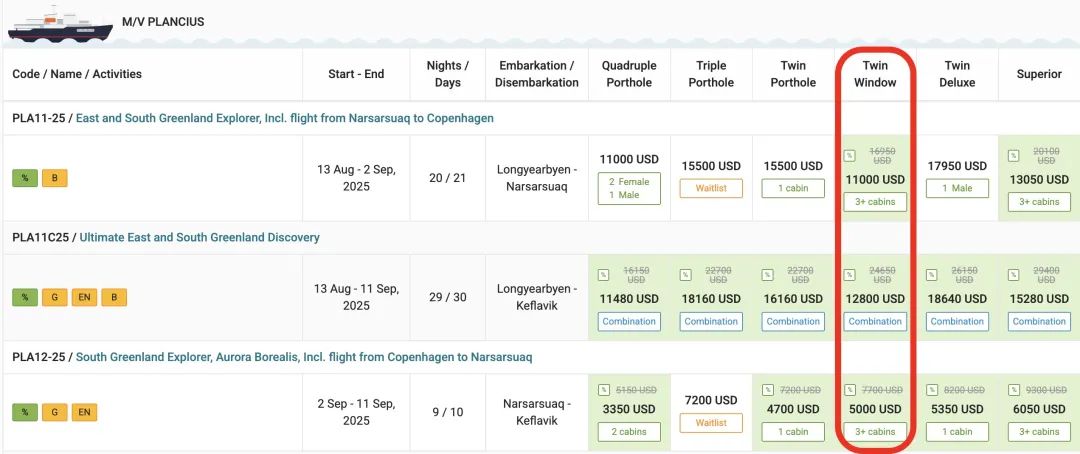Click '3+ cabins' under 11000 USD Twin Window

(875, 202)
